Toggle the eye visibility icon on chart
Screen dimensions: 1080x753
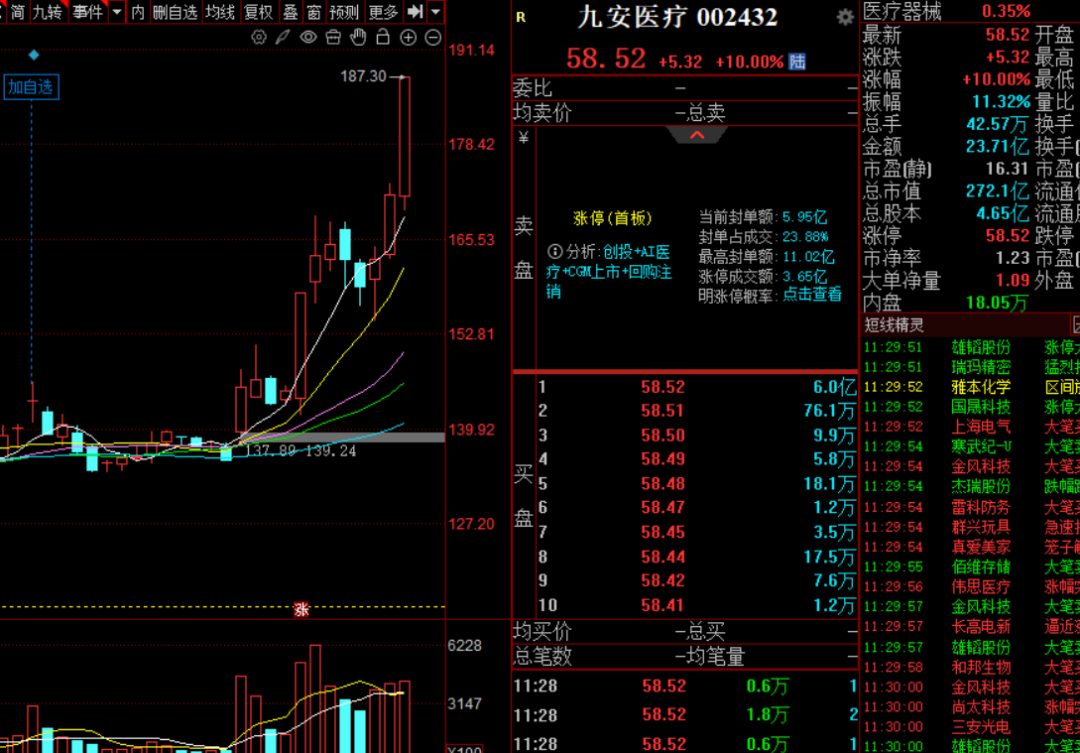point(308,37)
